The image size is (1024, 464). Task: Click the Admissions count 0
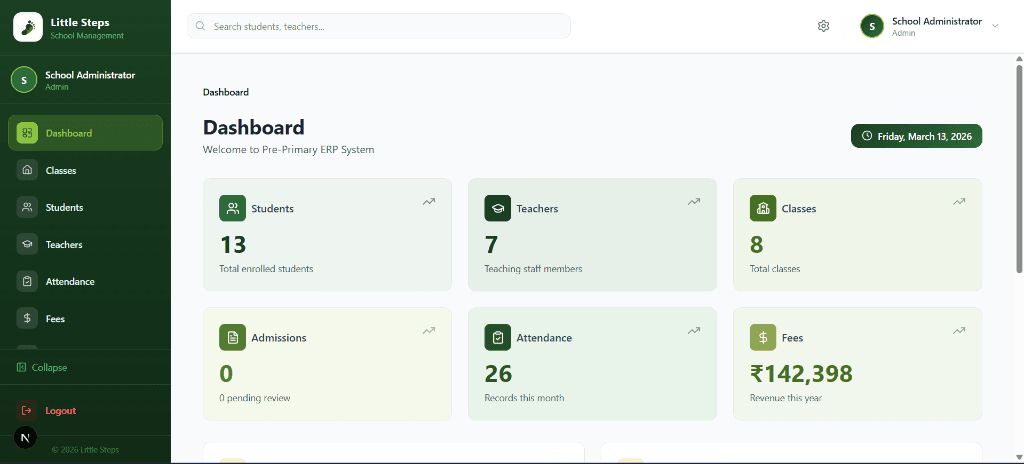(226, 373)
